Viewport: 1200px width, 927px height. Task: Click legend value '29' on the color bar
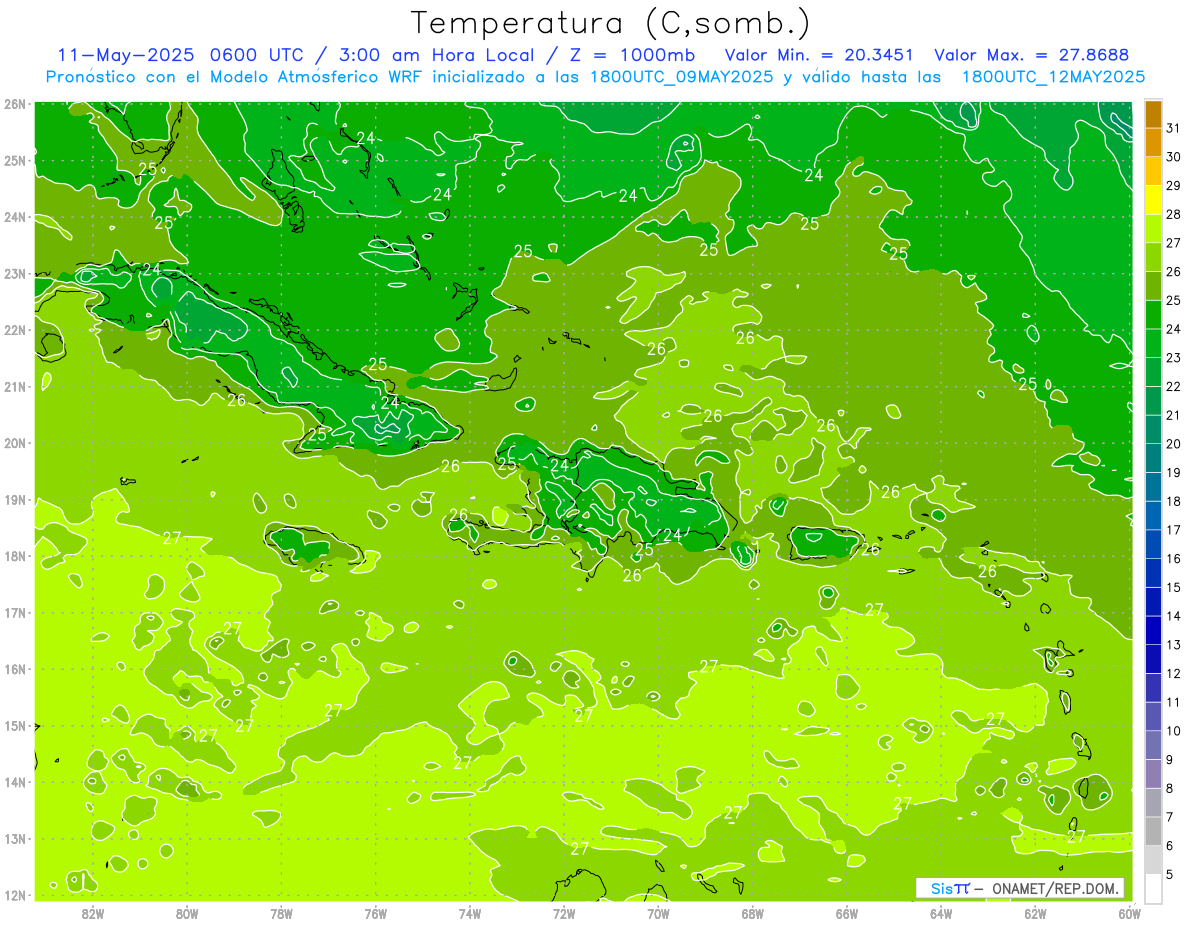click(x=1173, y=186)
